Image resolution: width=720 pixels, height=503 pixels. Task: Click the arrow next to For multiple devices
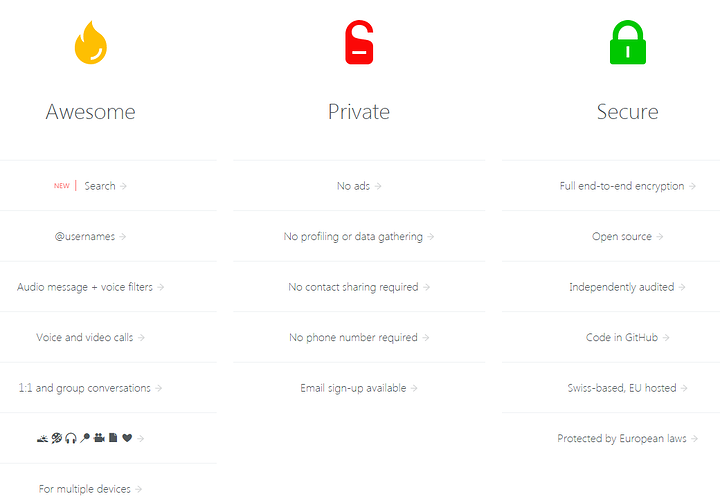139,489
